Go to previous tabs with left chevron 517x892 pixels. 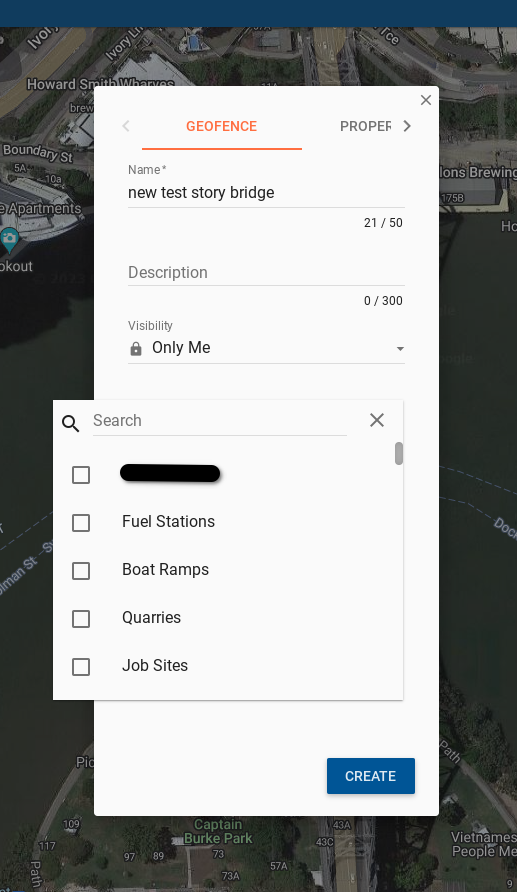pyautogui.click(x=126, y=126)
